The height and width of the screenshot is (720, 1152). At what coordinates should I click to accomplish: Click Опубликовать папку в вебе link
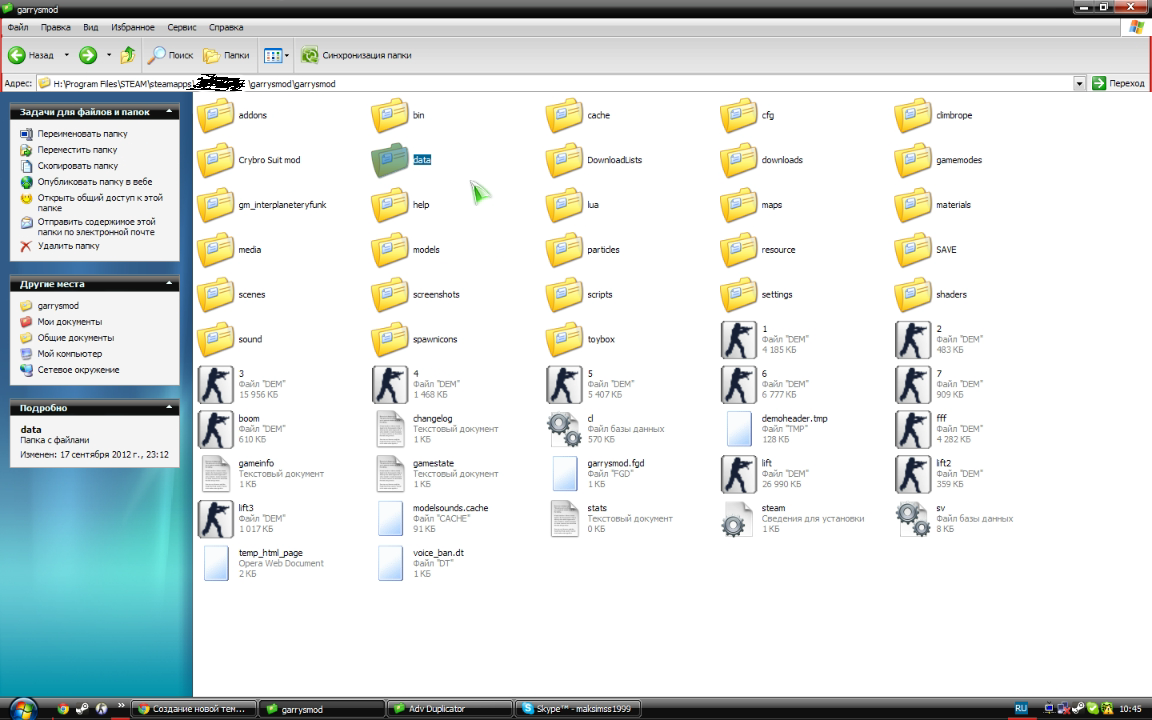tap(95, 182)
